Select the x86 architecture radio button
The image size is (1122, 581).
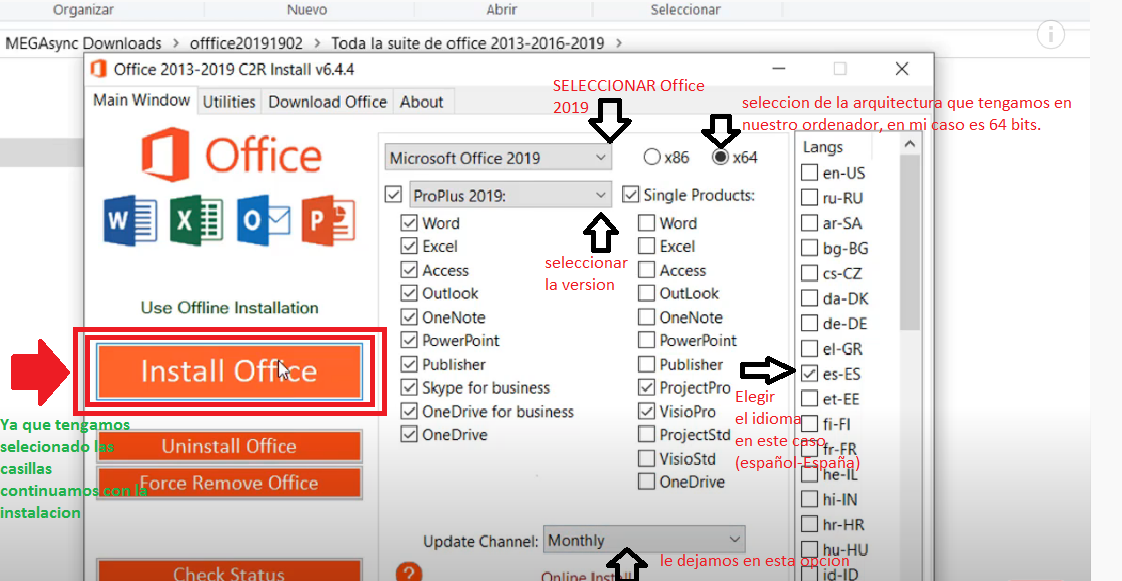(x=652, y=157)
